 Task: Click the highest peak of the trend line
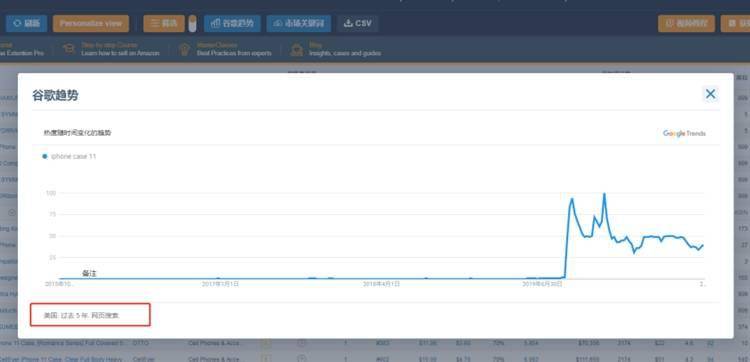(x=605, y=194)
